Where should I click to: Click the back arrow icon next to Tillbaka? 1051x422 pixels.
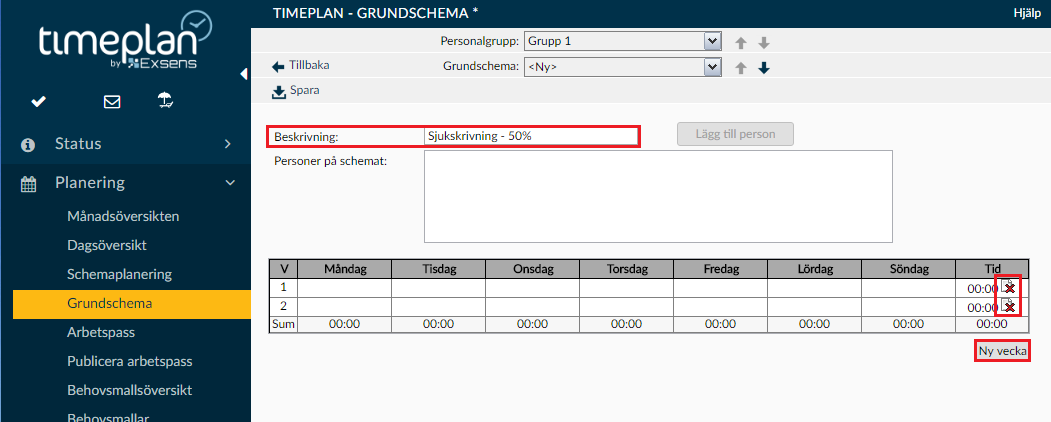(x=278, y=66)
